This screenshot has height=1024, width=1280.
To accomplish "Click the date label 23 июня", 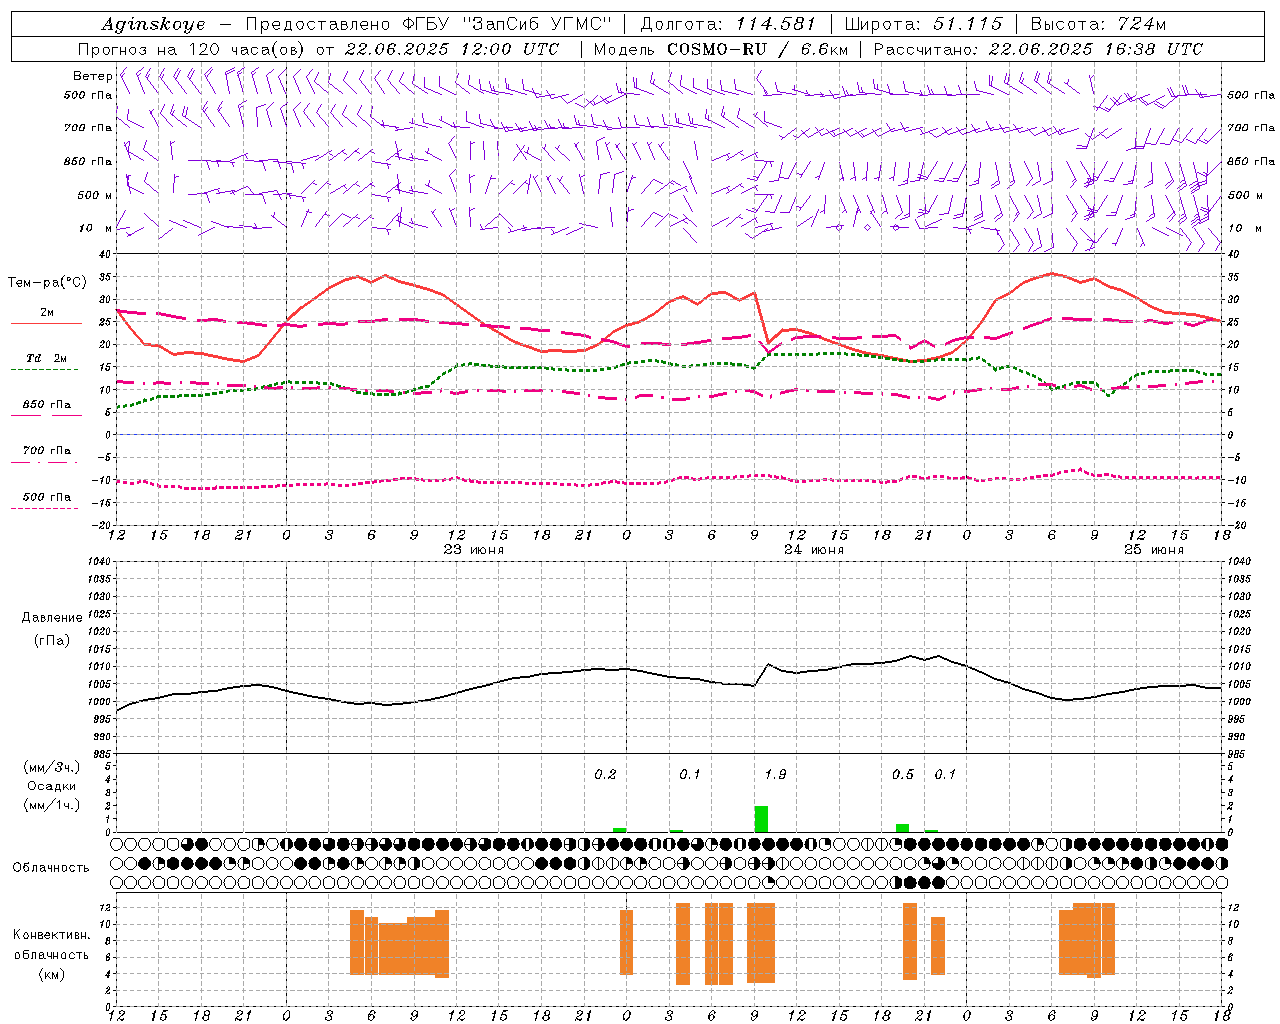I will pos(474,550).
